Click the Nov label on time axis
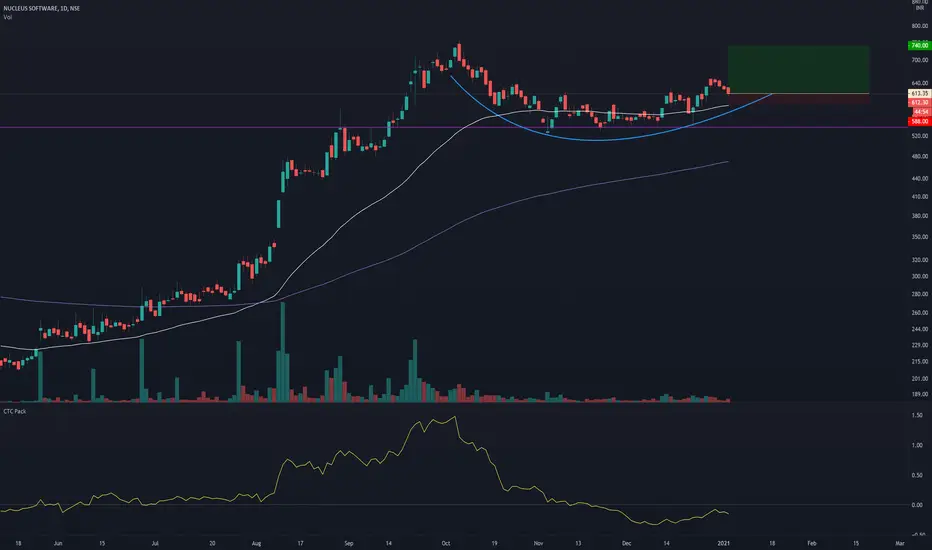Screen dimensions: 932x550 [538, 543]
